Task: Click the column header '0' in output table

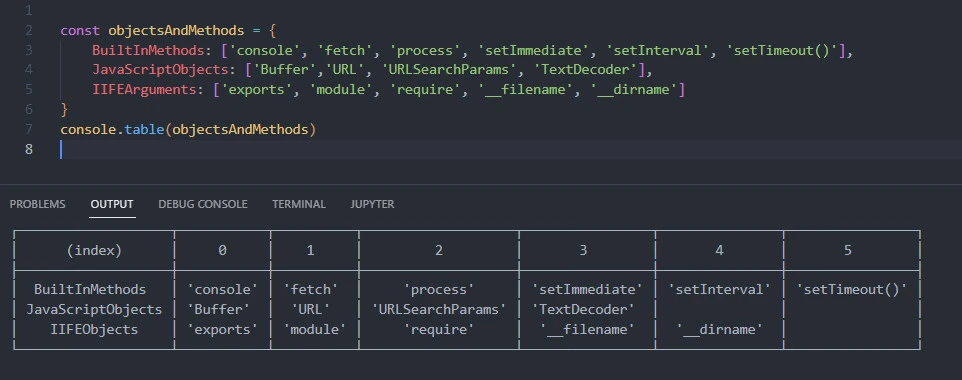Action: 223,250
